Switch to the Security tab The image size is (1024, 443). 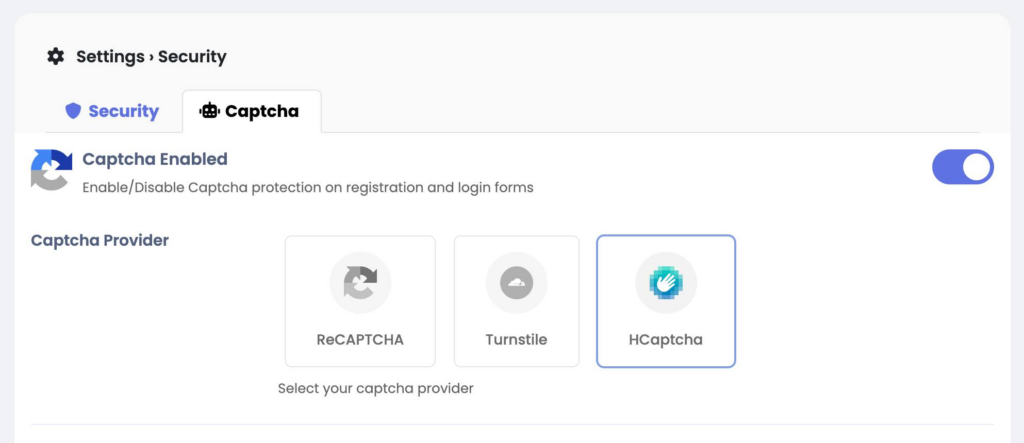pos(112,111)
